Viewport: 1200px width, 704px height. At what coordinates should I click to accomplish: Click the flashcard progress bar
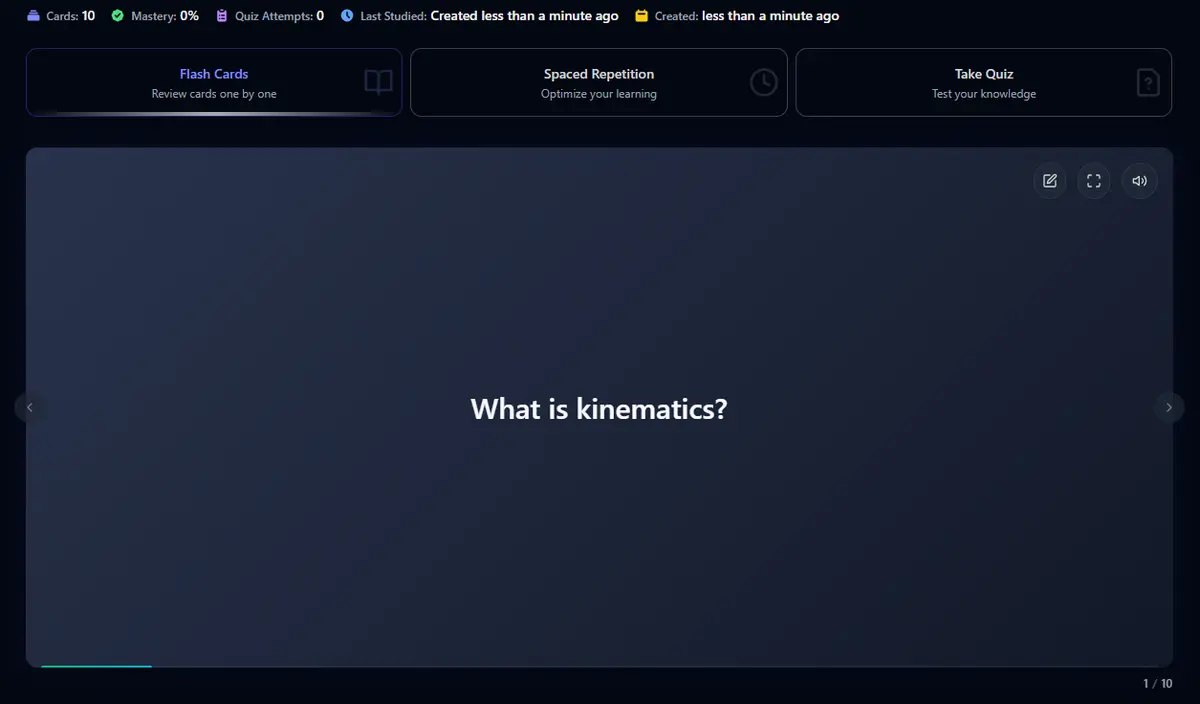[x=599, y=665]
